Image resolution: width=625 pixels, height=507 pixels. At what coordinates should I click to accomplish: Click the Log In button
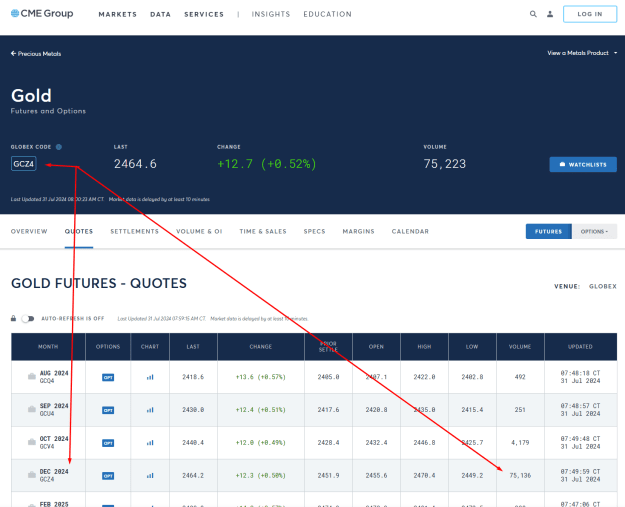pyautogui.click(x=590, y=14)
